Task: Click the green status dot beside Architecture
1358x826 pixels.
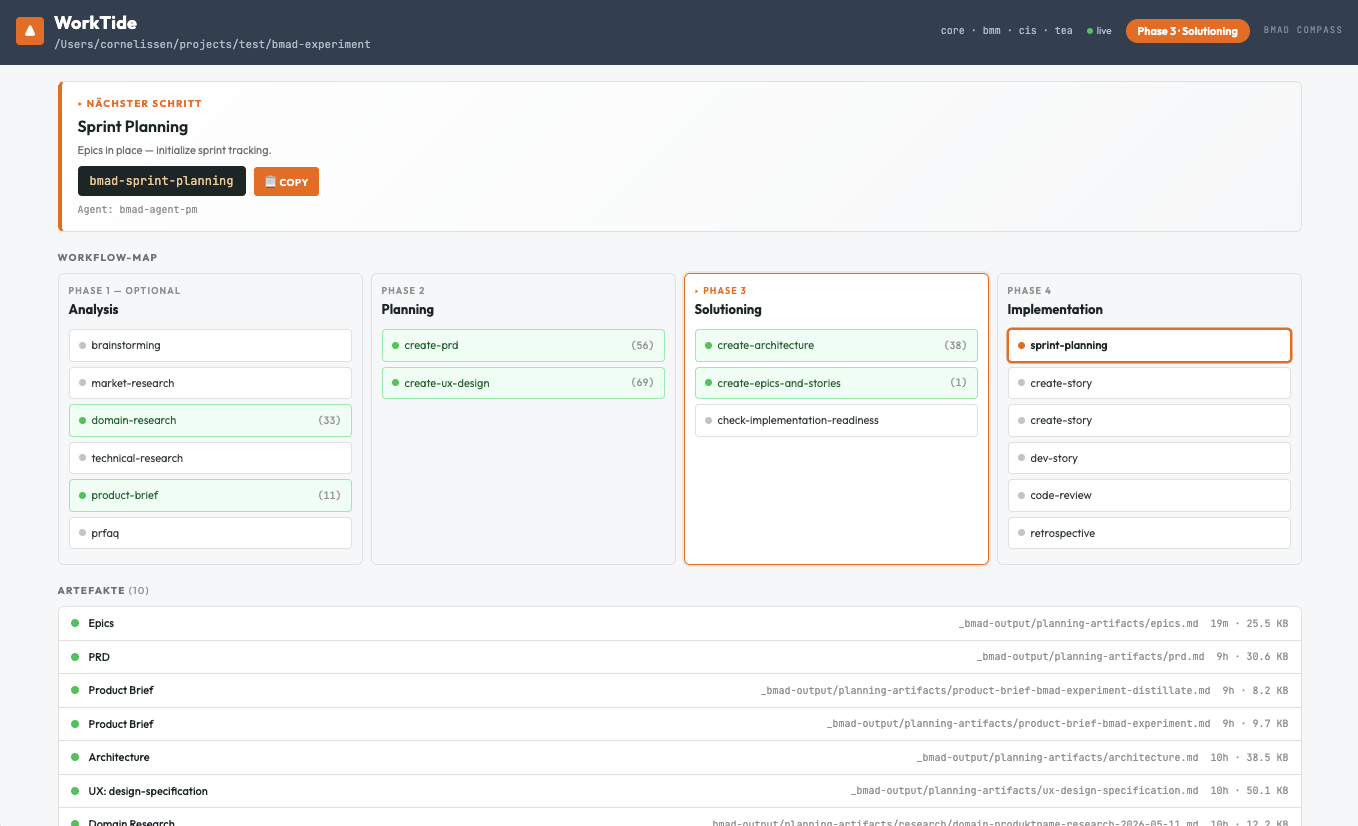Action: coord(75,757)
